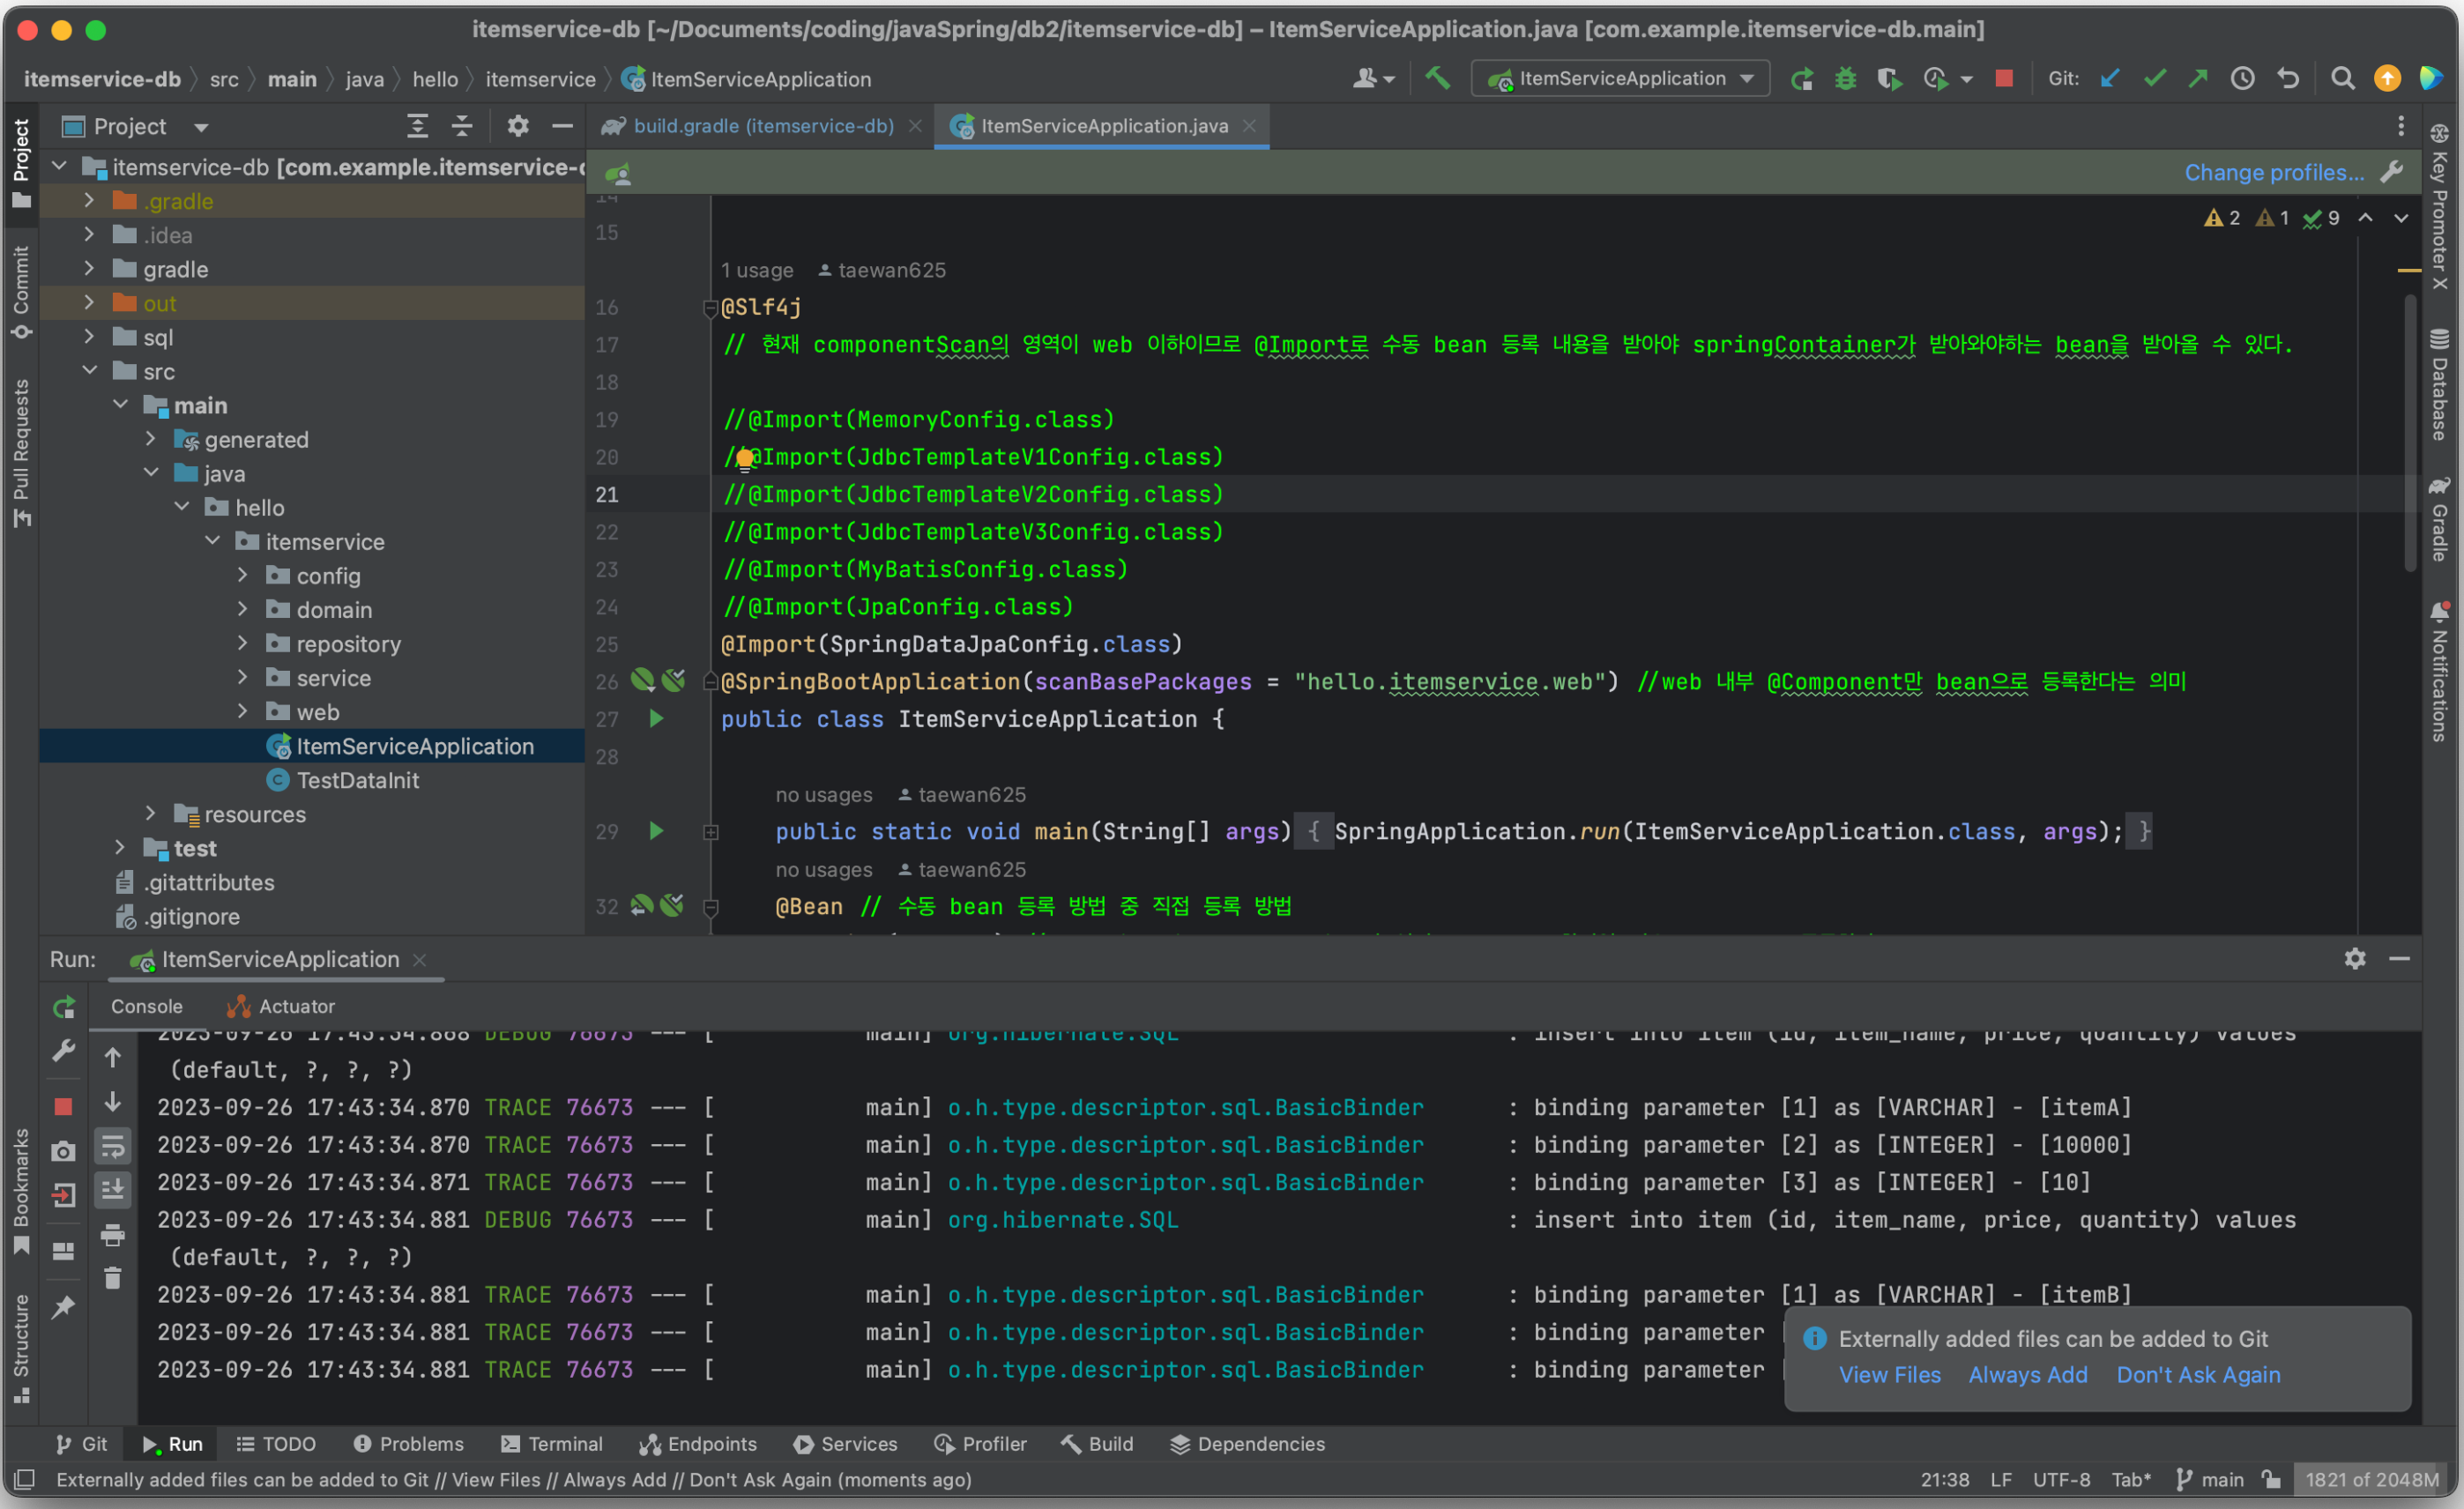The width and height of the screenshot is (2464, 1509).
Task: Click the Build project hammer icon
Action: click(1437, 78)
